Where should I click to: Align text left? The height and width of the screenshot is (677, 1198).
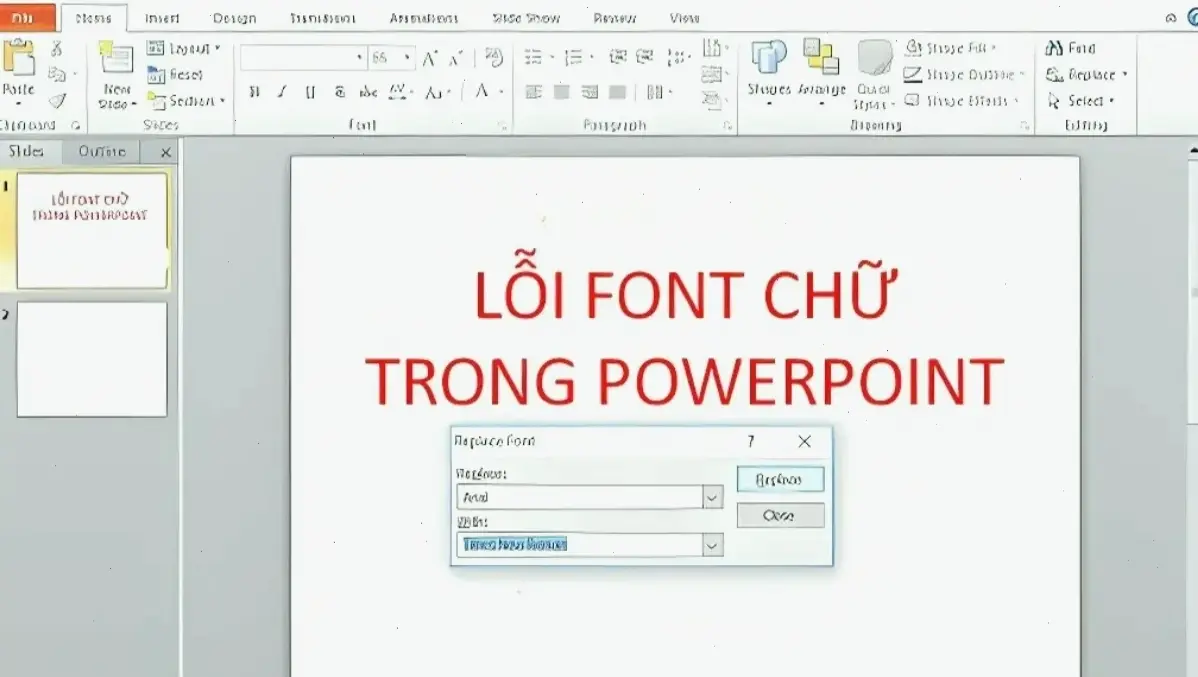[533, 92]
